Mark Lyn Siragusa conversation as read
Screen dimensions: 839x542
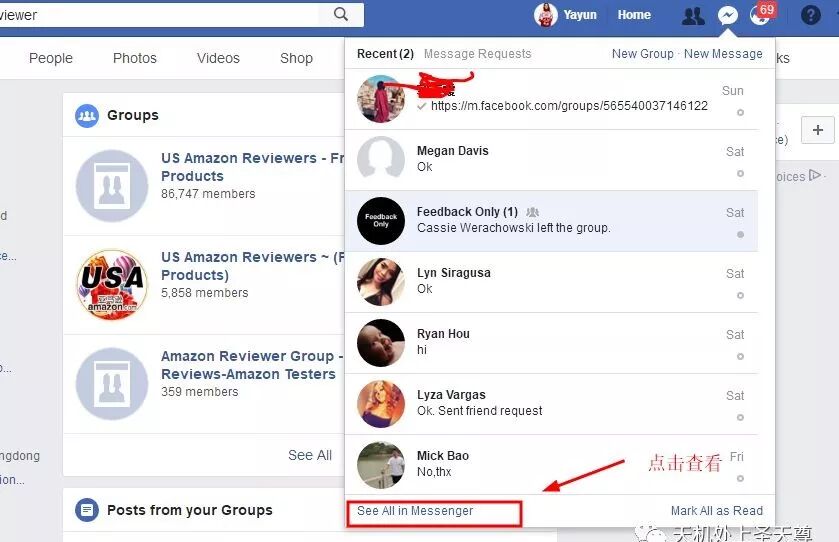point(740,295)
